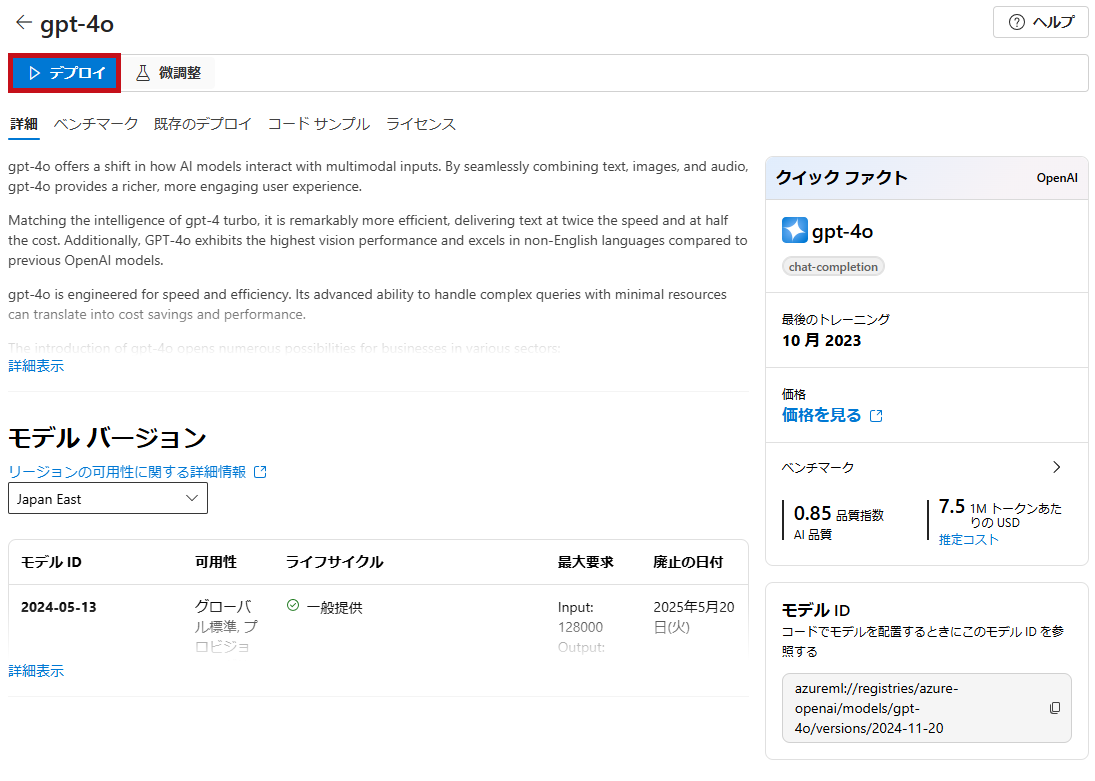Copy the model ID with the copy icon
Screen dimensions: 1095x781
pos(1054,708)
